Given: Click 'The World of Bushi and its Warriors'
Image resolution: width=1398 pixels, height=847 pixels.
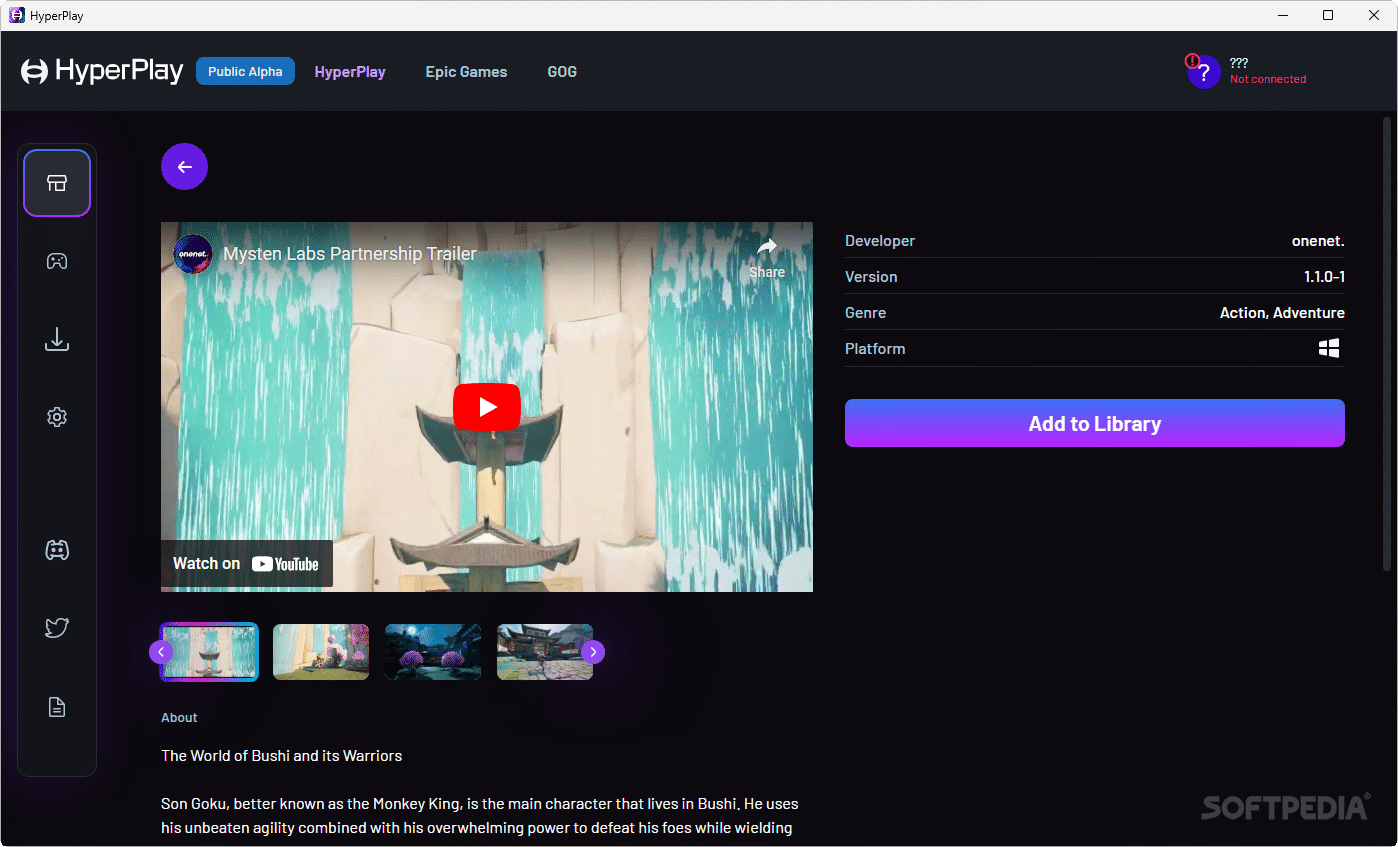Looking at the screenshot, I should pyautogui.click(x=282, y=756).
